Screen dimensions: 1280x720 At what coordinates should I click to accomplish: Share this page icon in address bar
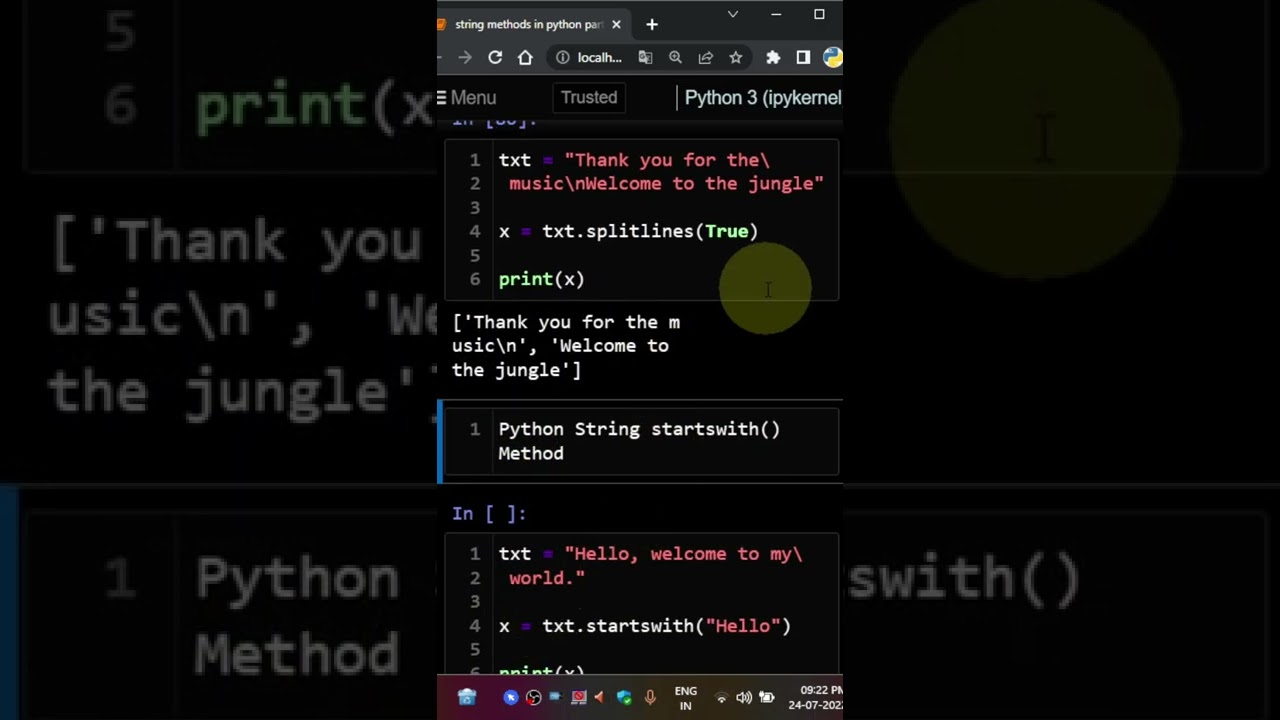point(705,58)
